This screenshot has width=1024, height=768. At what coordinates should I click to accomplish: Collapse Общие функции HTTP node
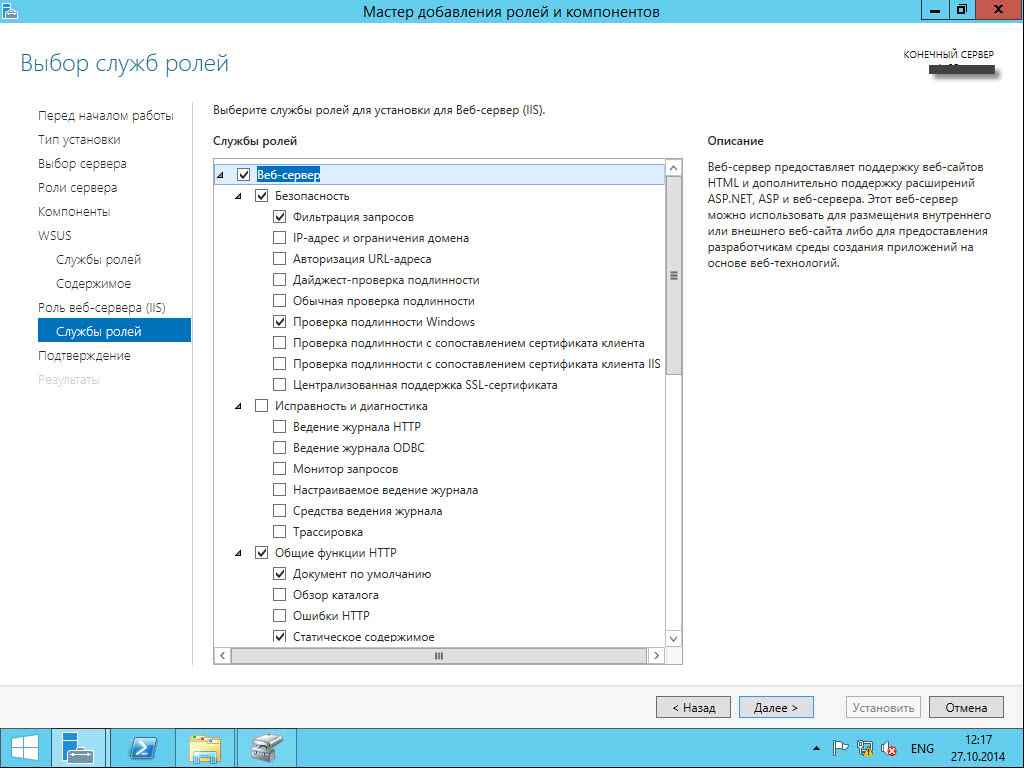point(238,553)
